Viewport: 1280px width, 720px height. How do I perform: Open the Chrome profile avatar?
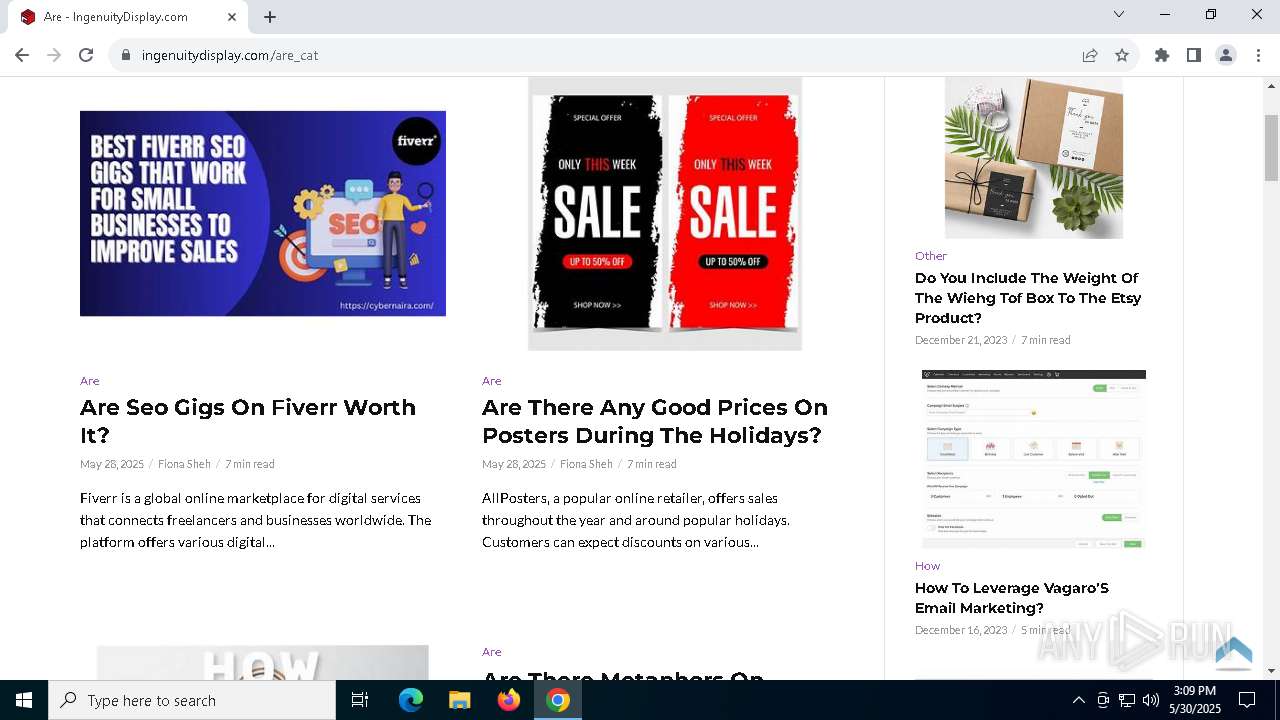(x=1226, y=55)
